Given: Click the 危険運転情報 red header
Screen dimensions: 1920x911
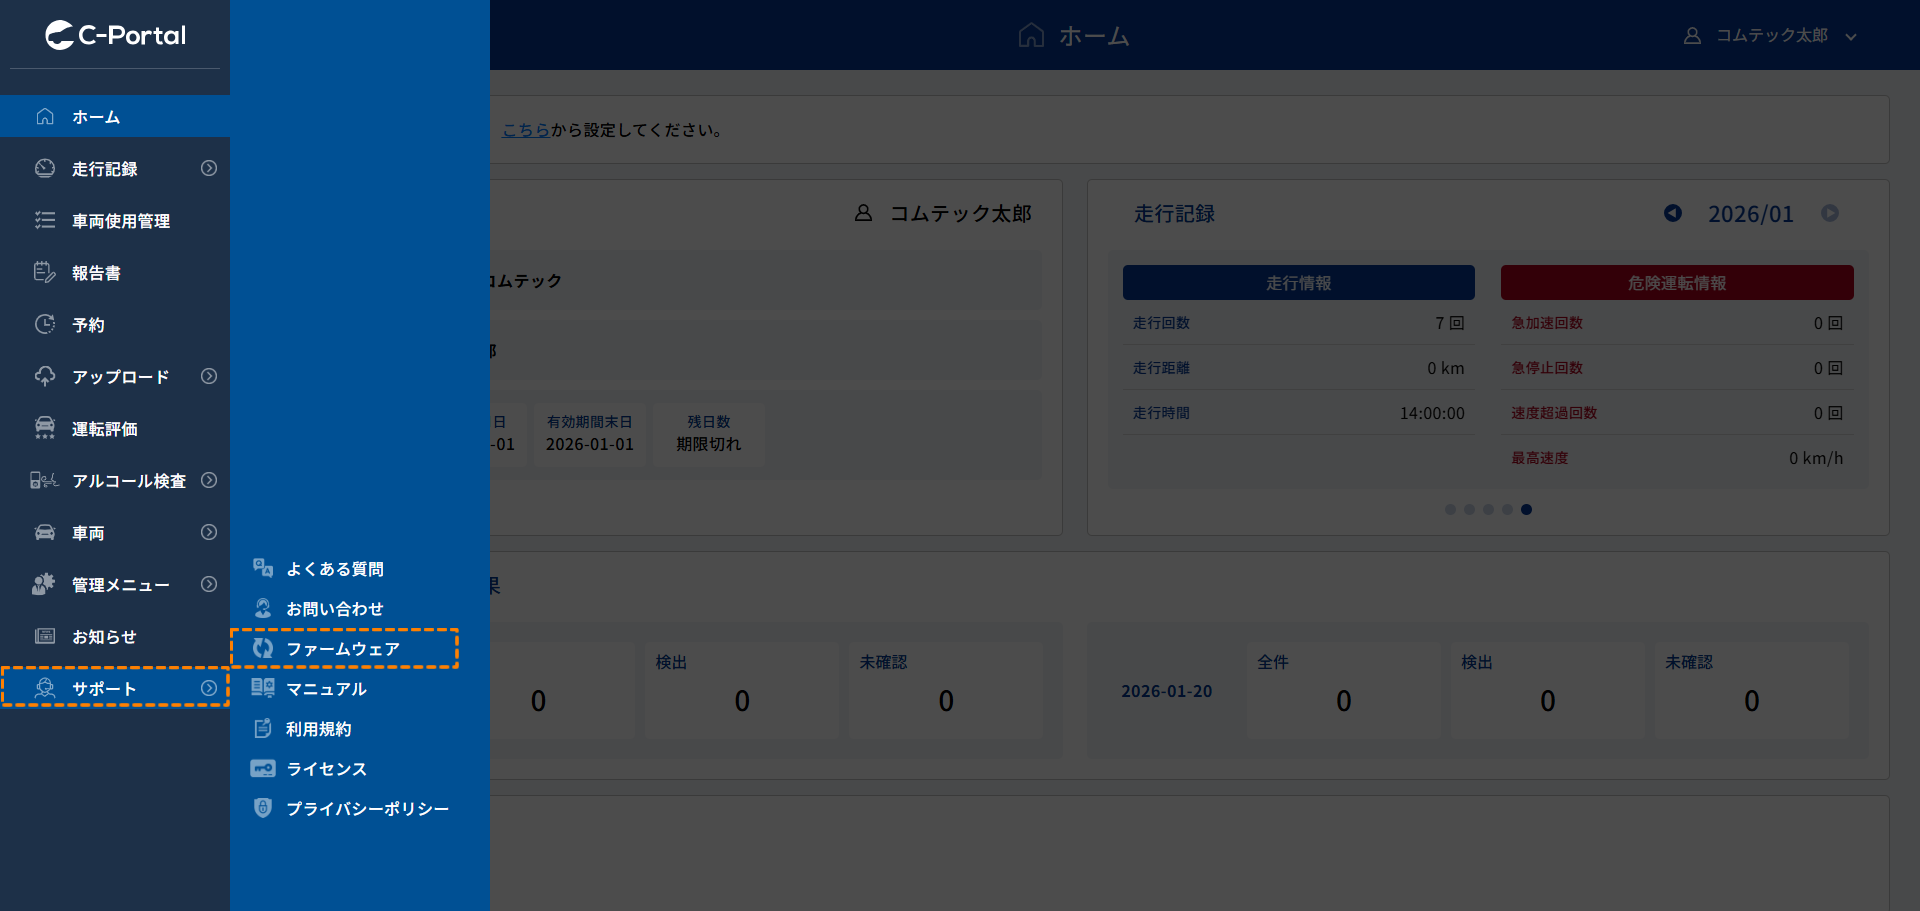Looking at the screenshot, I should pos(1676,283).
